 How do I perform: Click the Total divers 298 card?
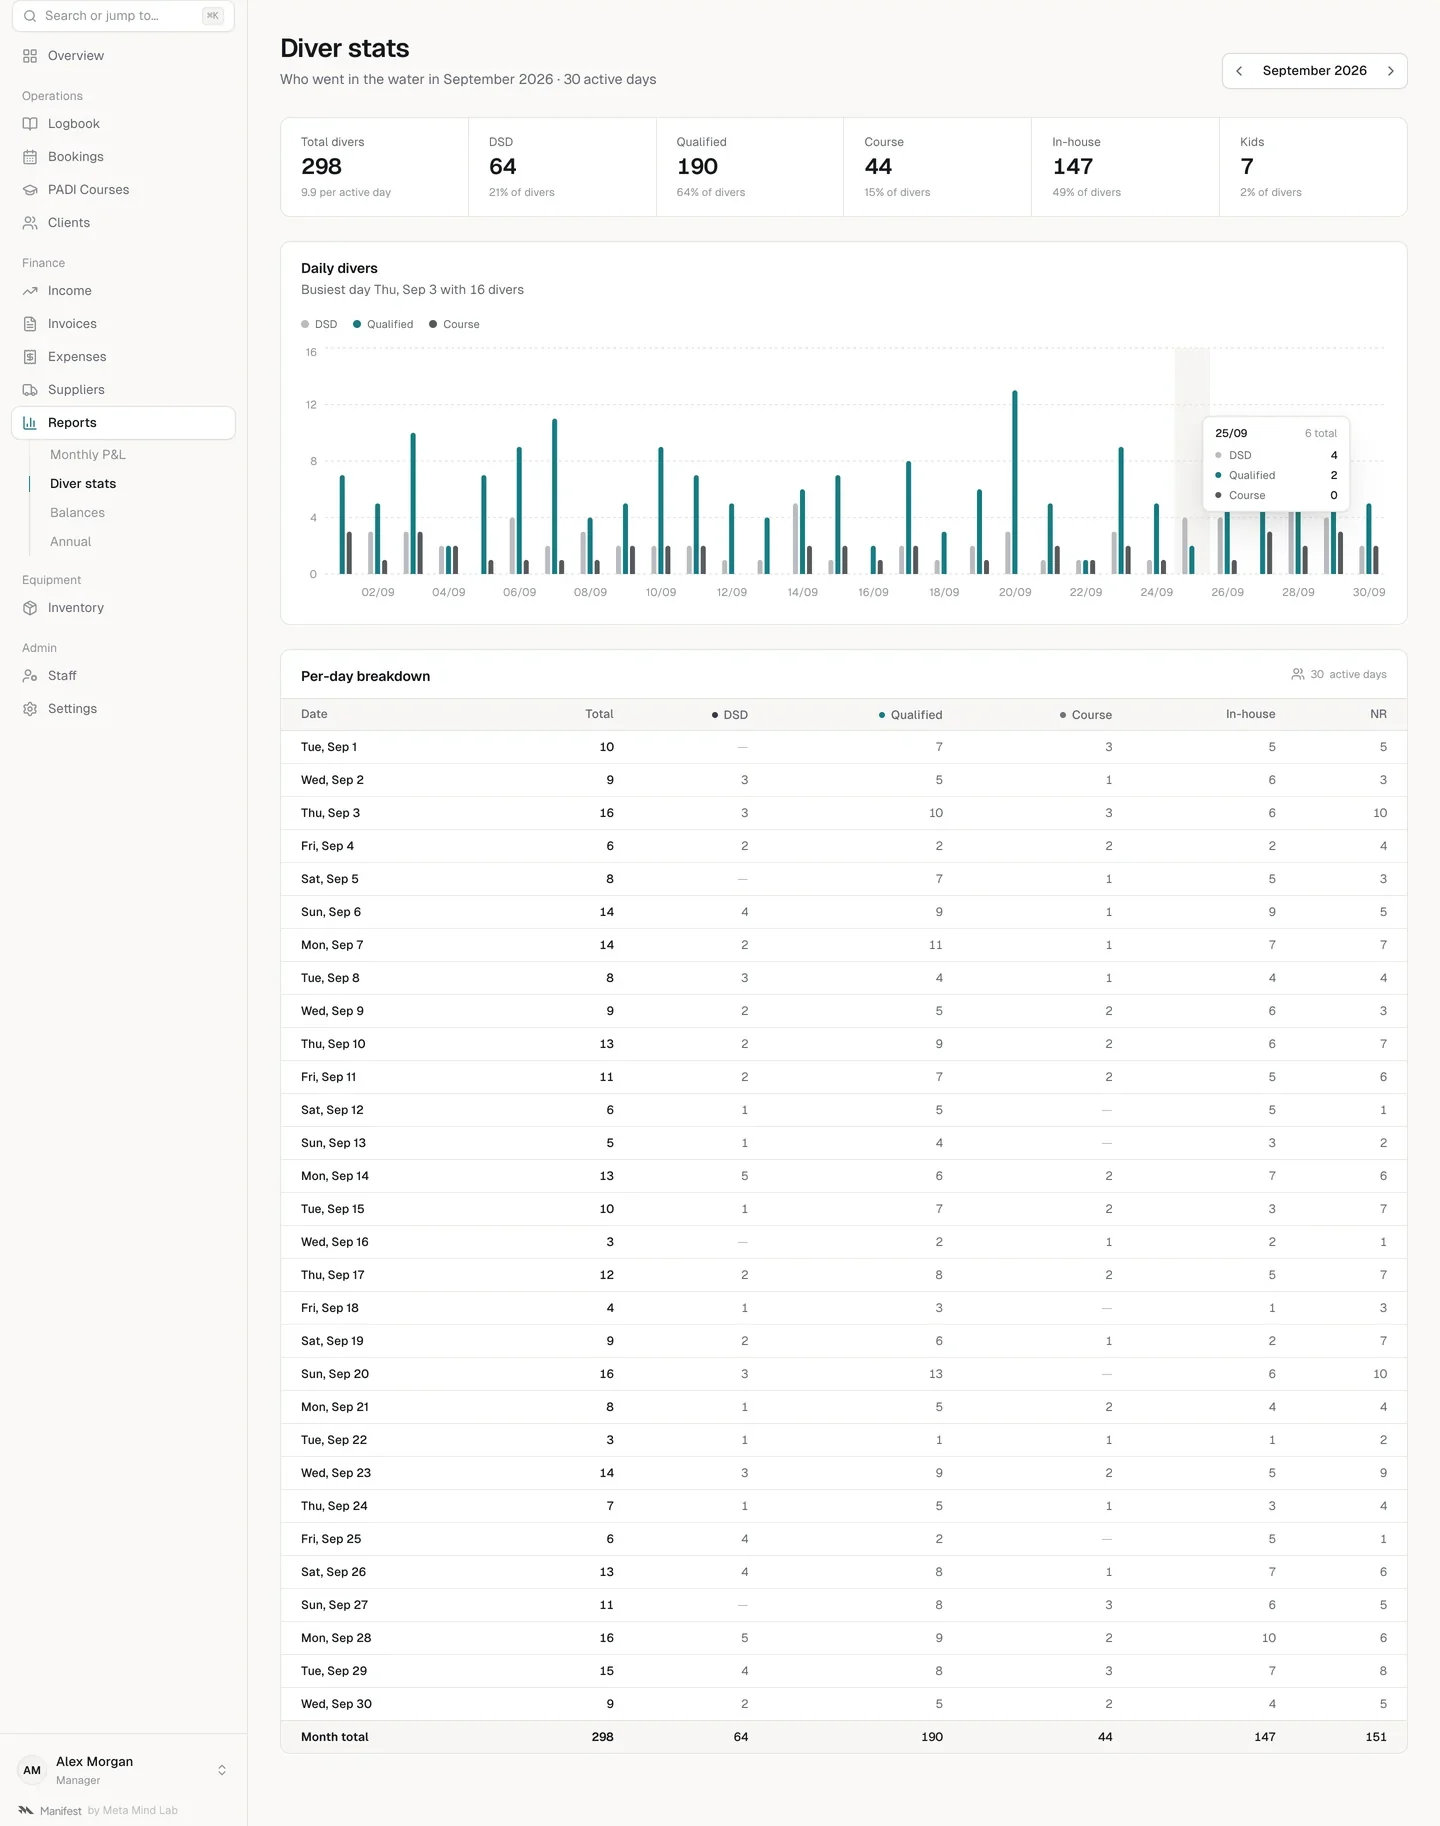(374, 167)
